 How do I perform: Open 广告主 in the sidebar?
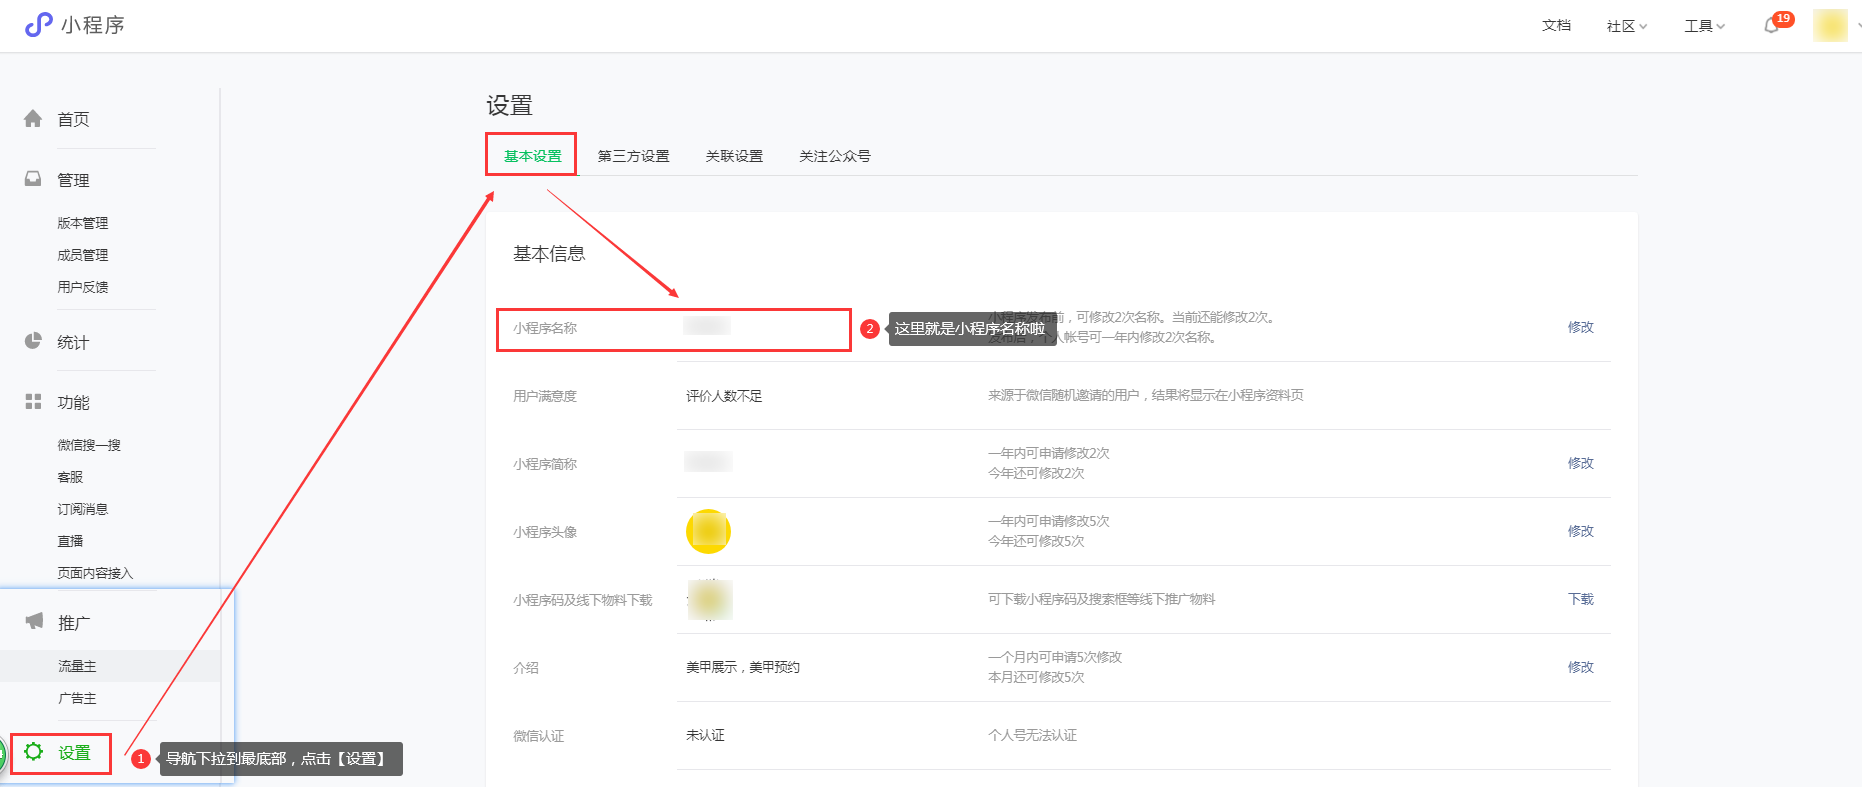pos(77,698)
